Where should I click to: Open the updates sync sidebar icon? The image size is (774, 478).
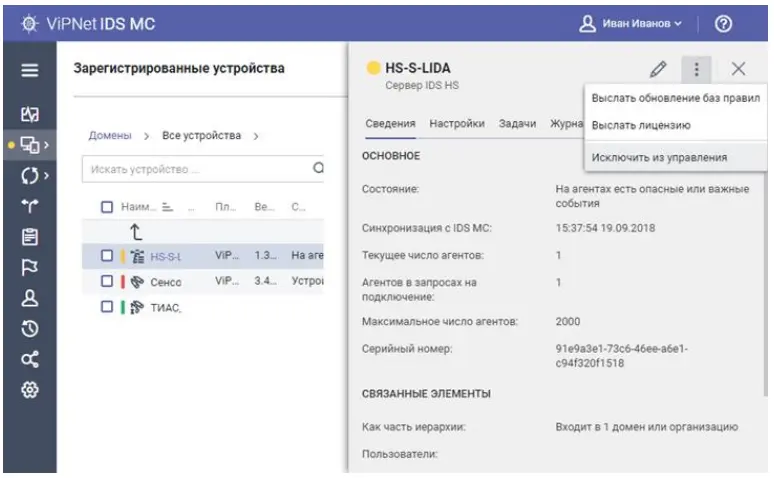click(30, 175)
